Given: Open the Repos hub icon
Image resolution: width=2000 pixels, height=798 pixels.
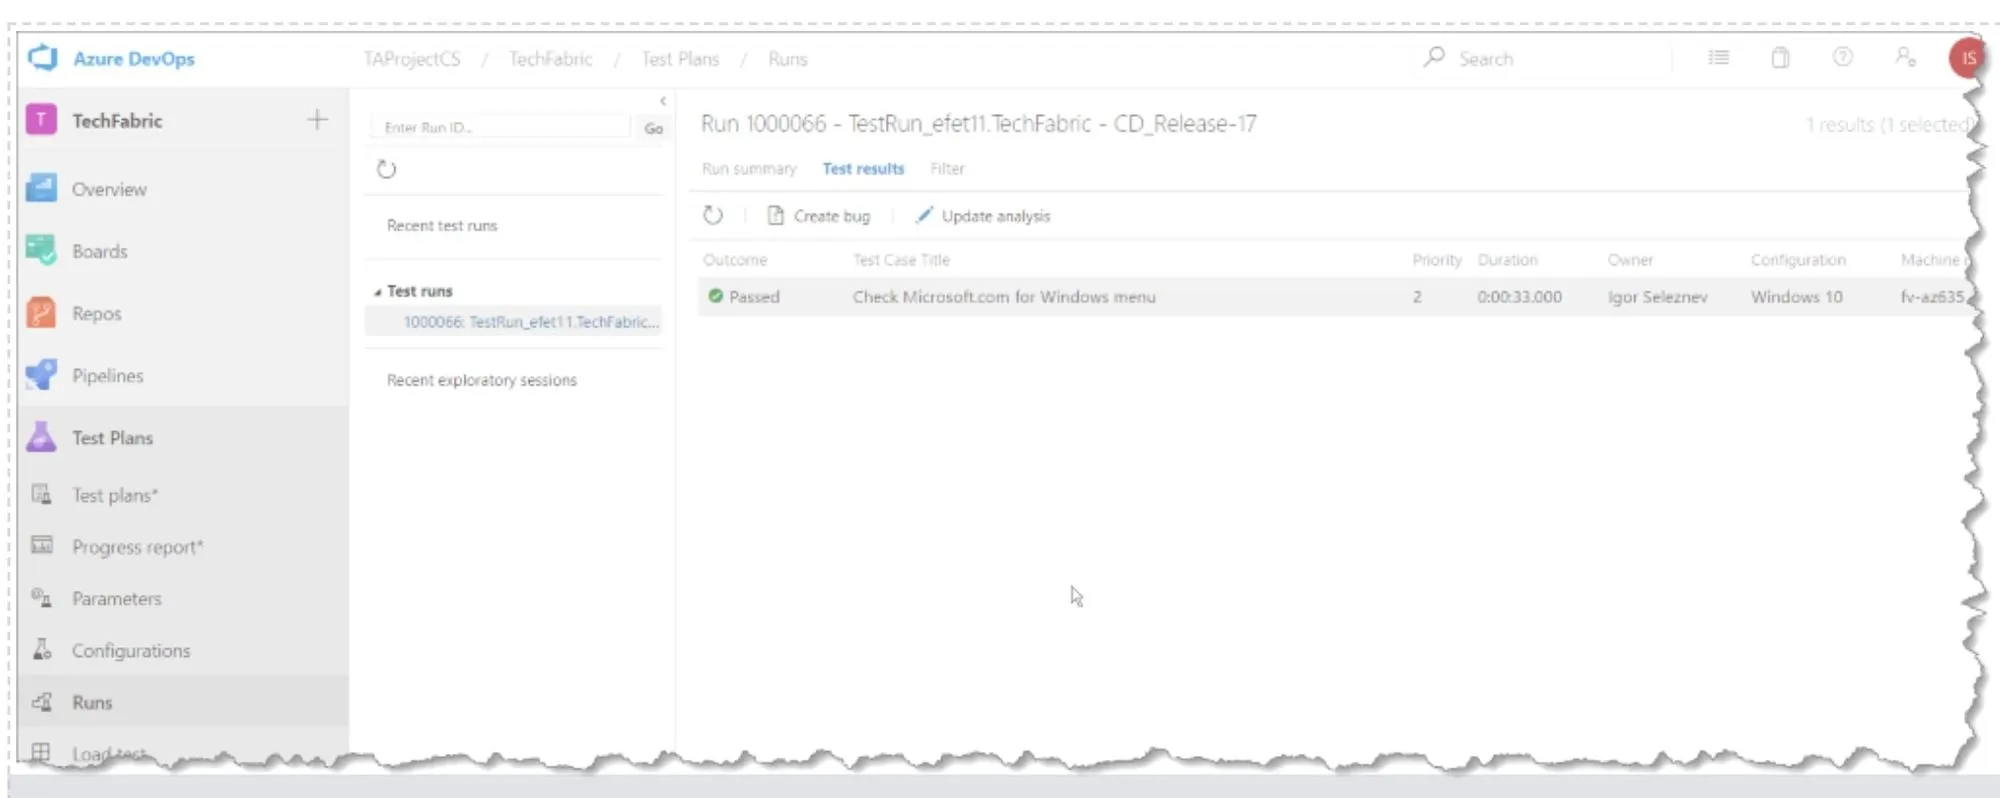Looking at the screenshot, I should tap(41, 313).
